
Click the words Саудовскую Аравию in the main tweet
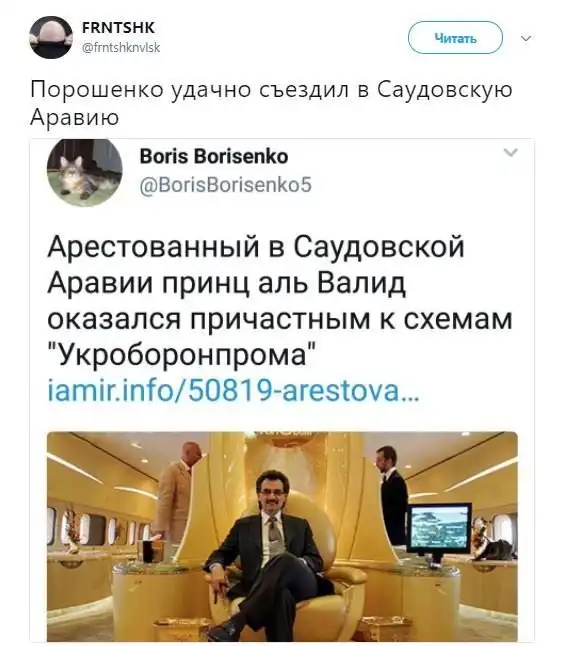click(x=271, y=103)
